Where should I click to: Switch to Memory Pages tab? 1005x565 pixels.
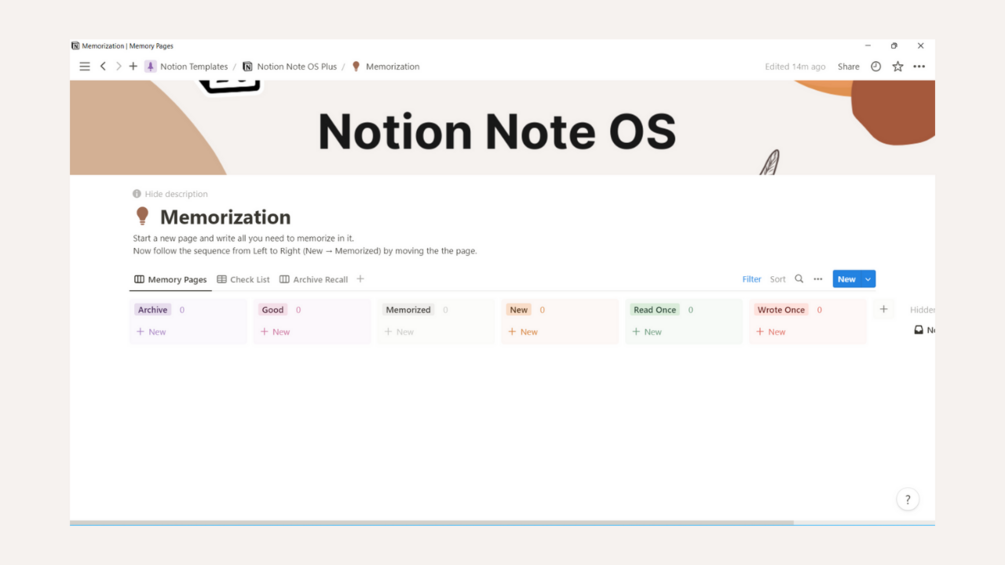point(170,279)
